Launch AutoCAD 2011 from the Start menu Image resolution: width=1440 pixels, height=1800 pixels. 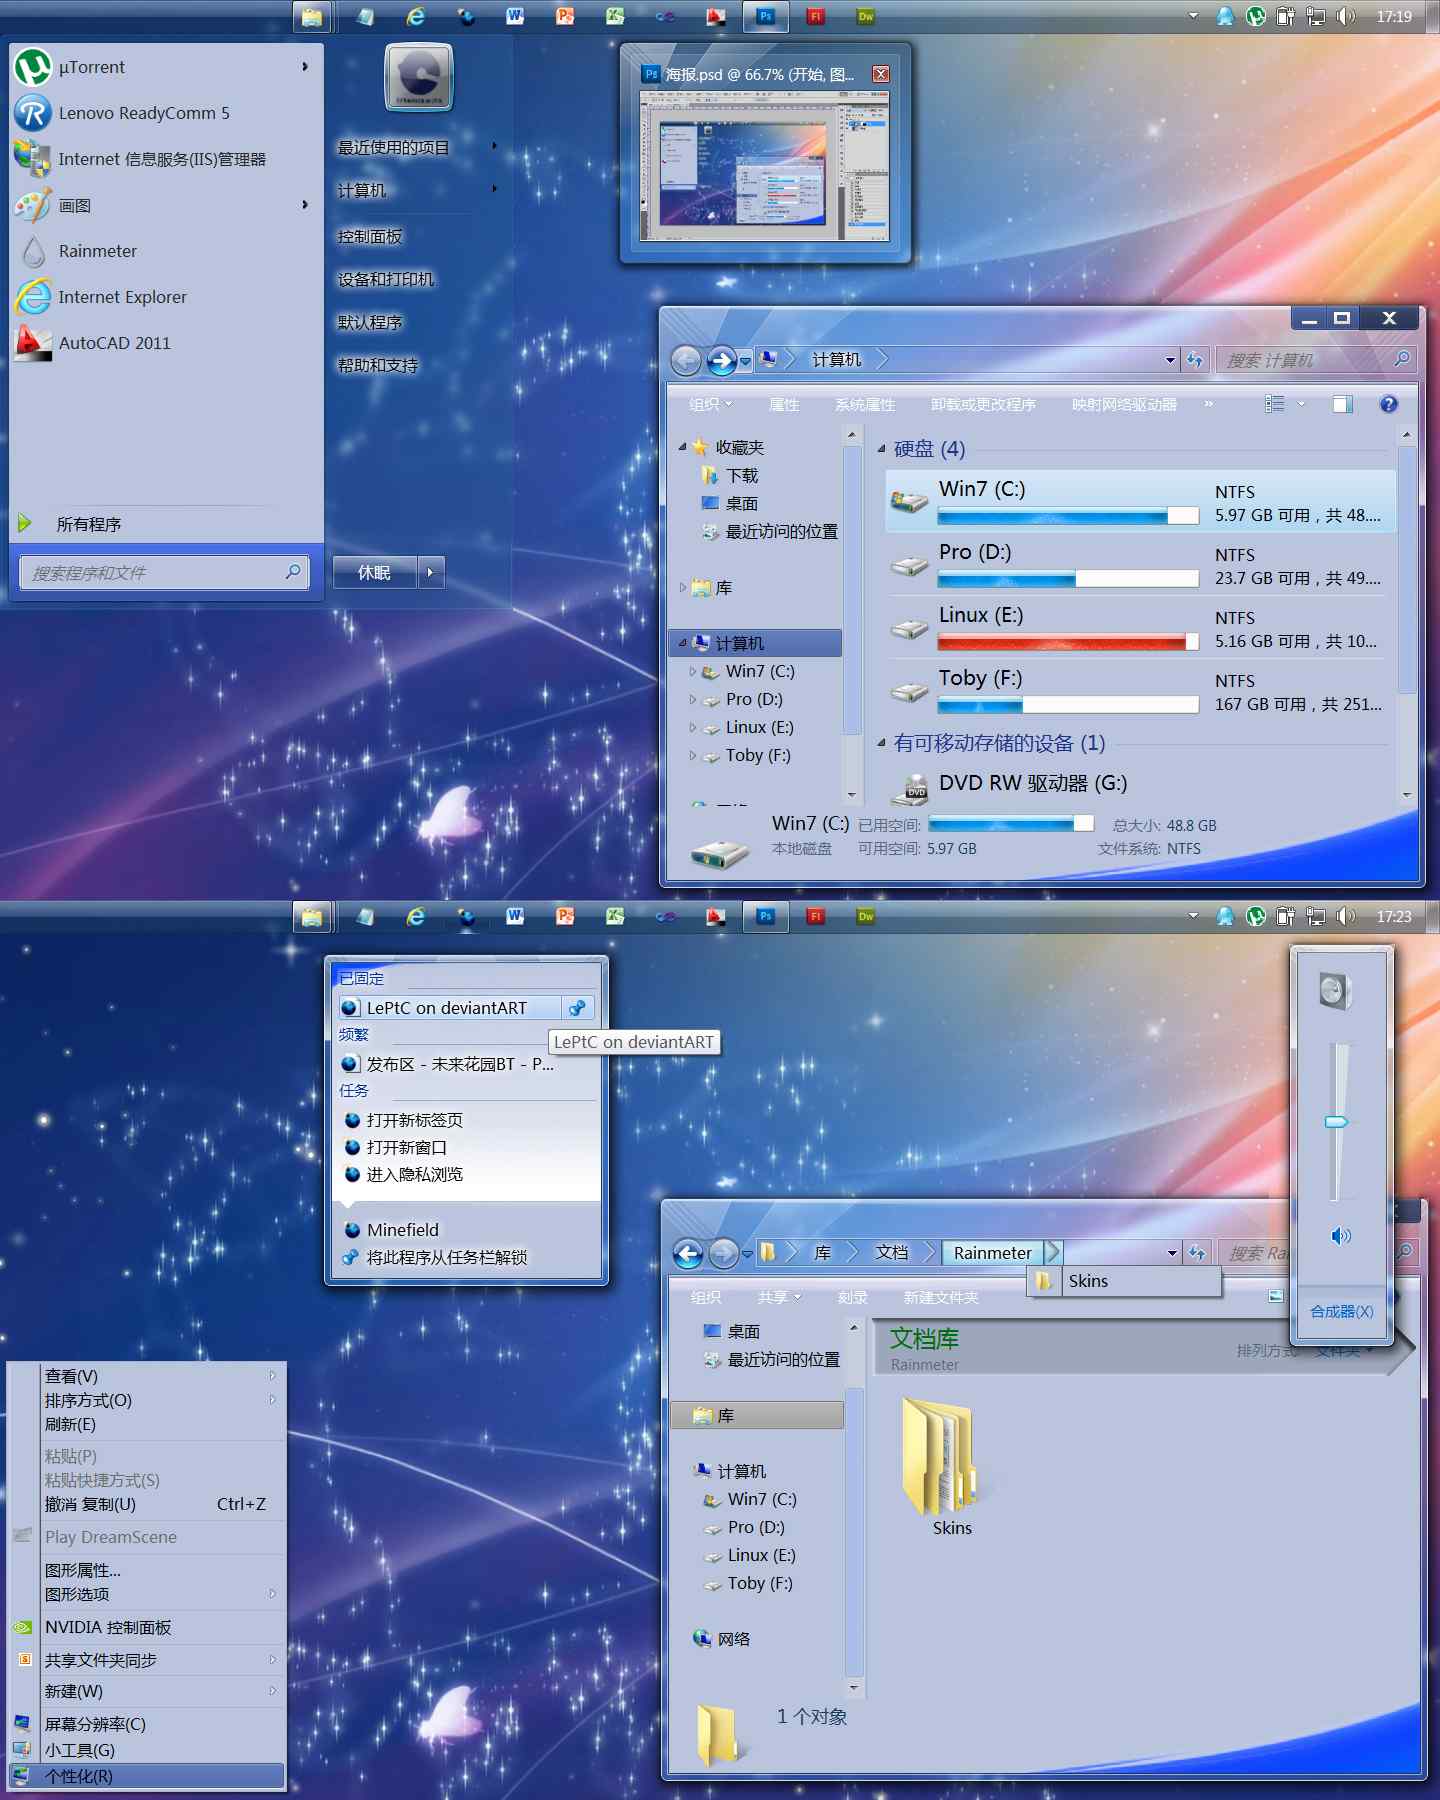(165, 343)
